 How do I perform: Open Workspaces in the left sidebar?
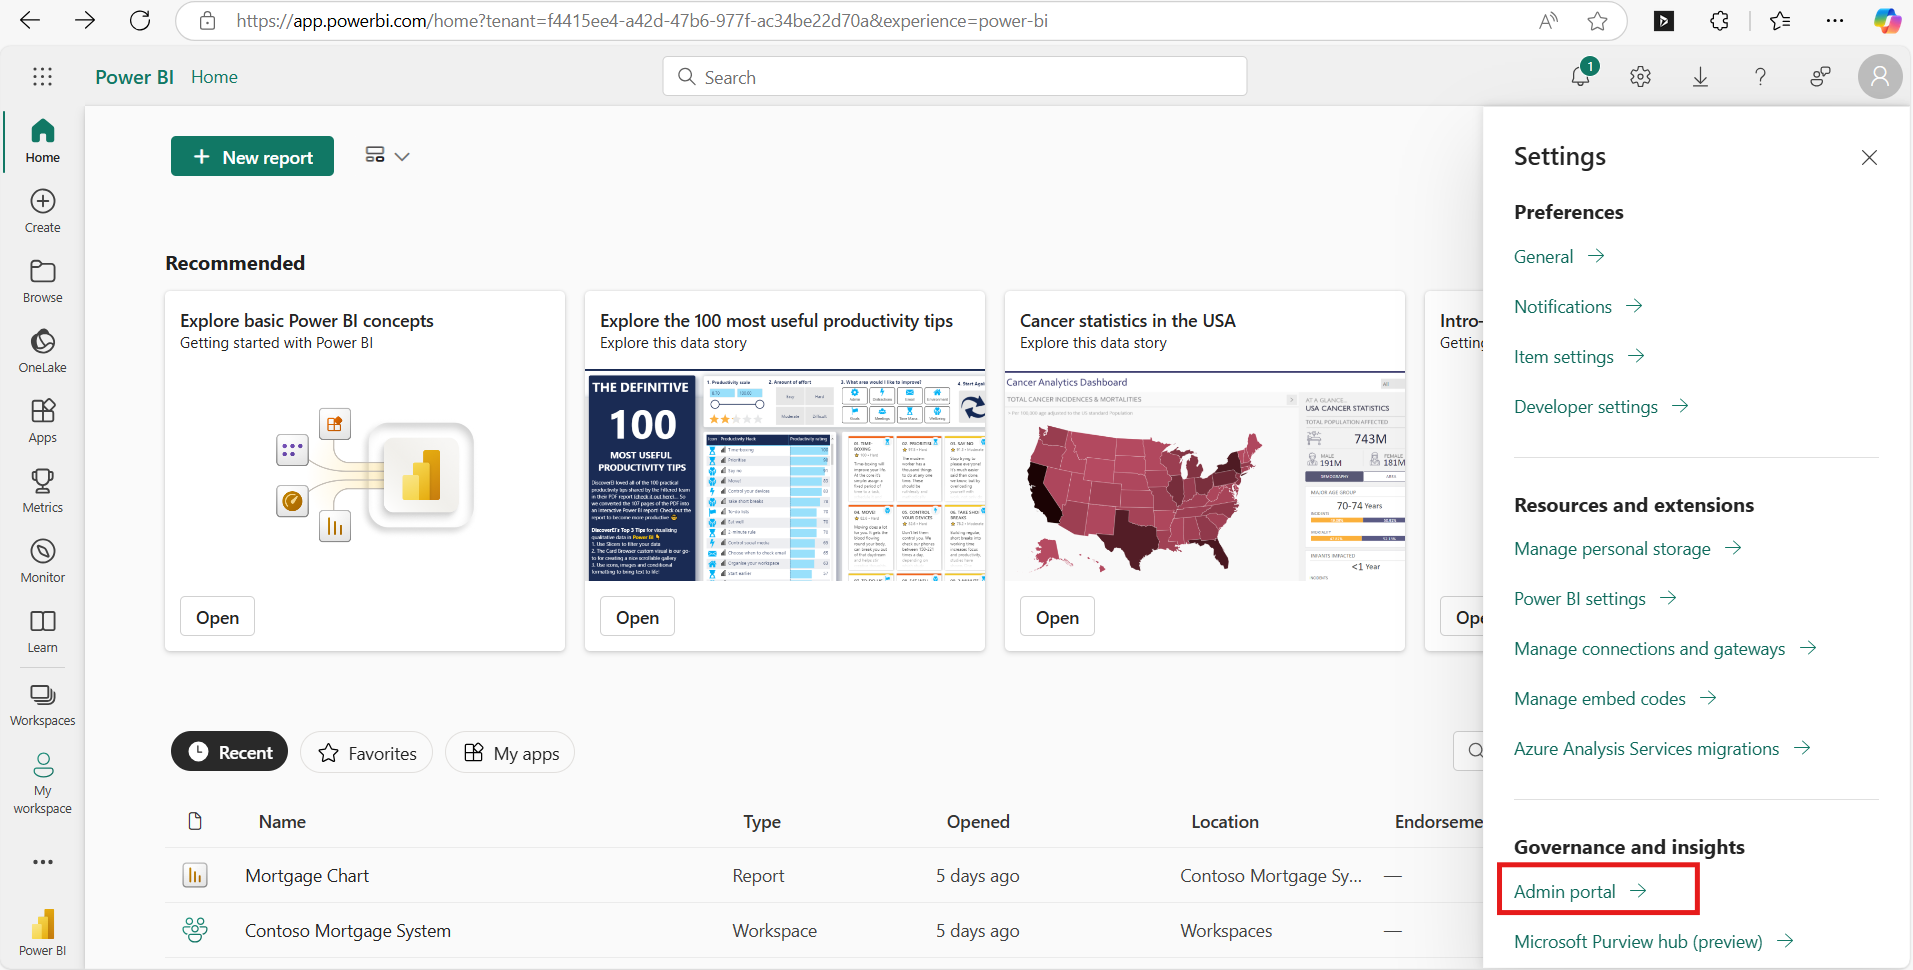tap(42, 704)
